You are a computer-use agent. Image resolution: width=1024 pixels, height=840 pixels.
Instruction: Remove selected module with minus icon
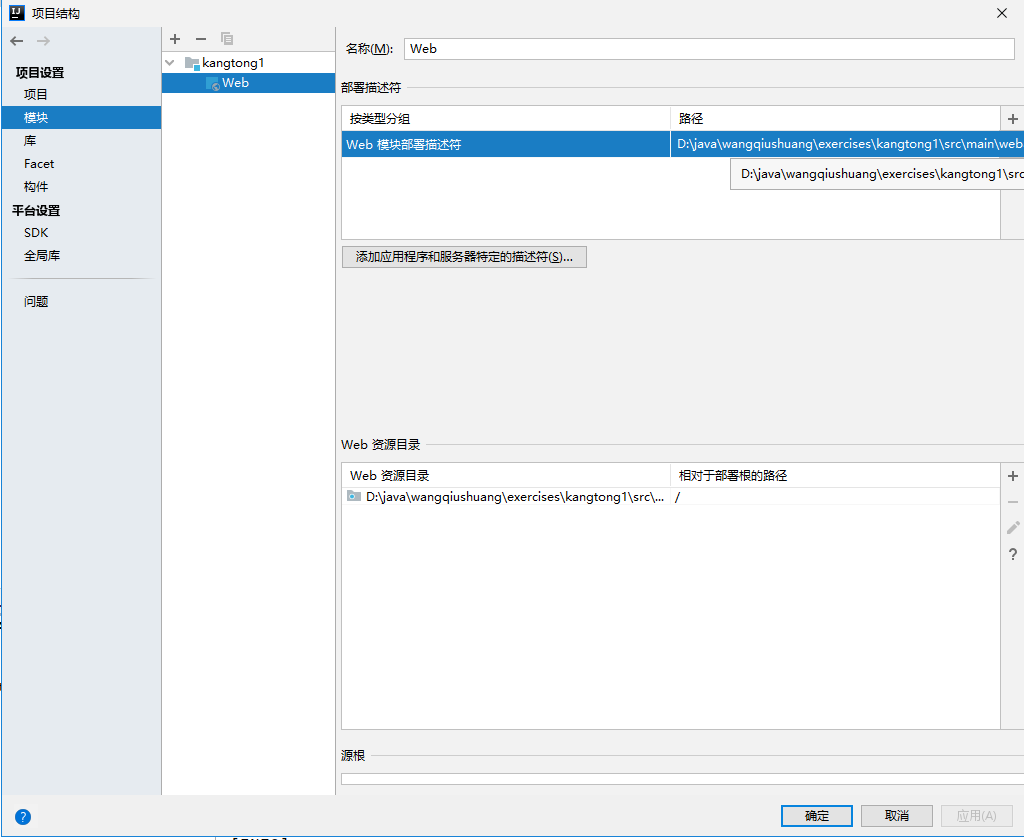[x=200, y=39]
